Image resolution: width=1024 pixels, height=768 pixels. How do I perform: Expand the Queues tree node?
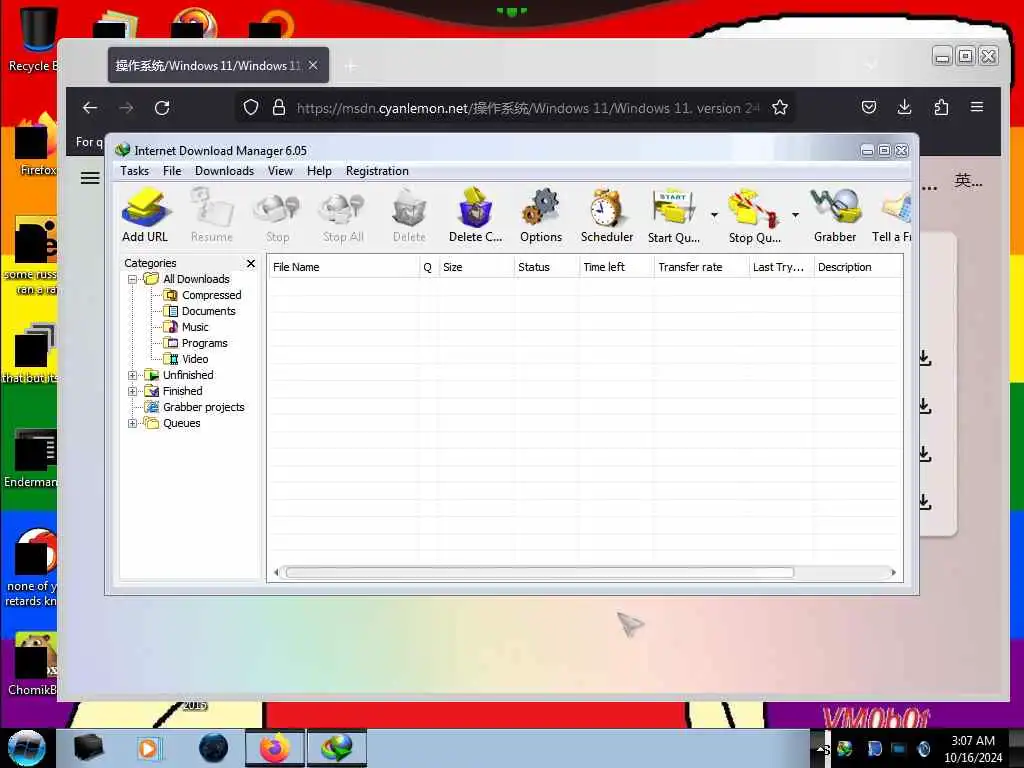[133, 423]
